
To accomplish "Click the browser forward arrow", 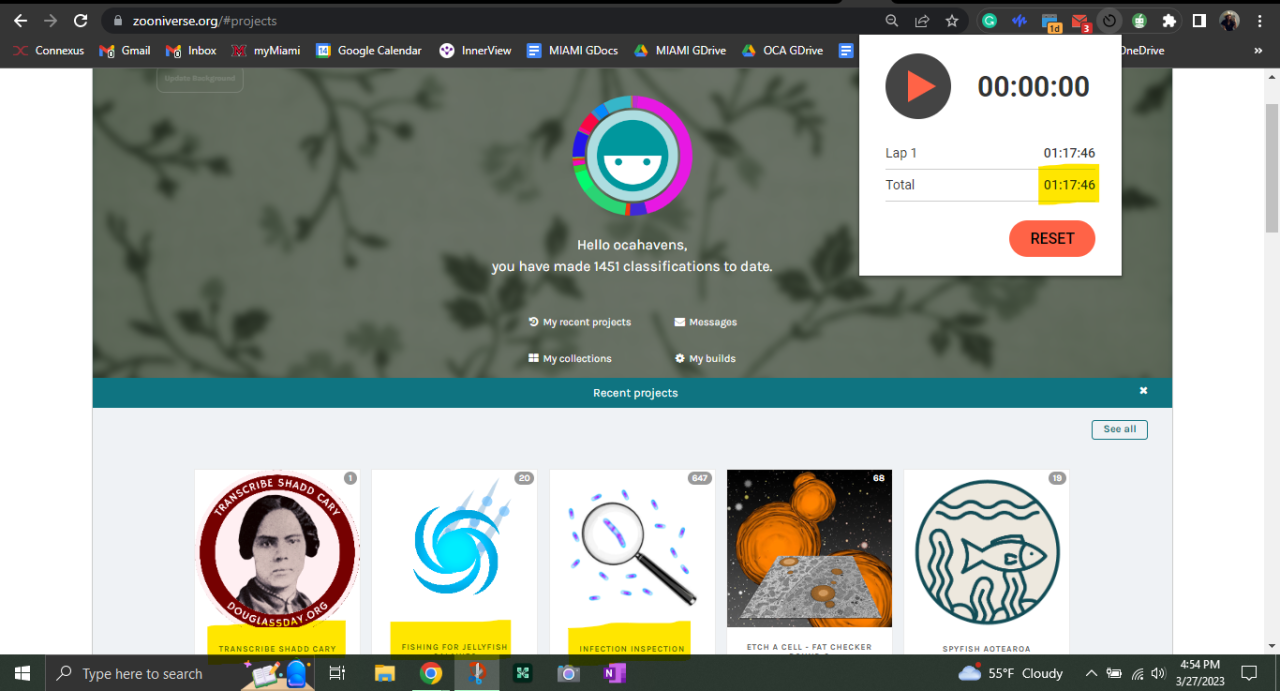I will click(x=50, y=20).
